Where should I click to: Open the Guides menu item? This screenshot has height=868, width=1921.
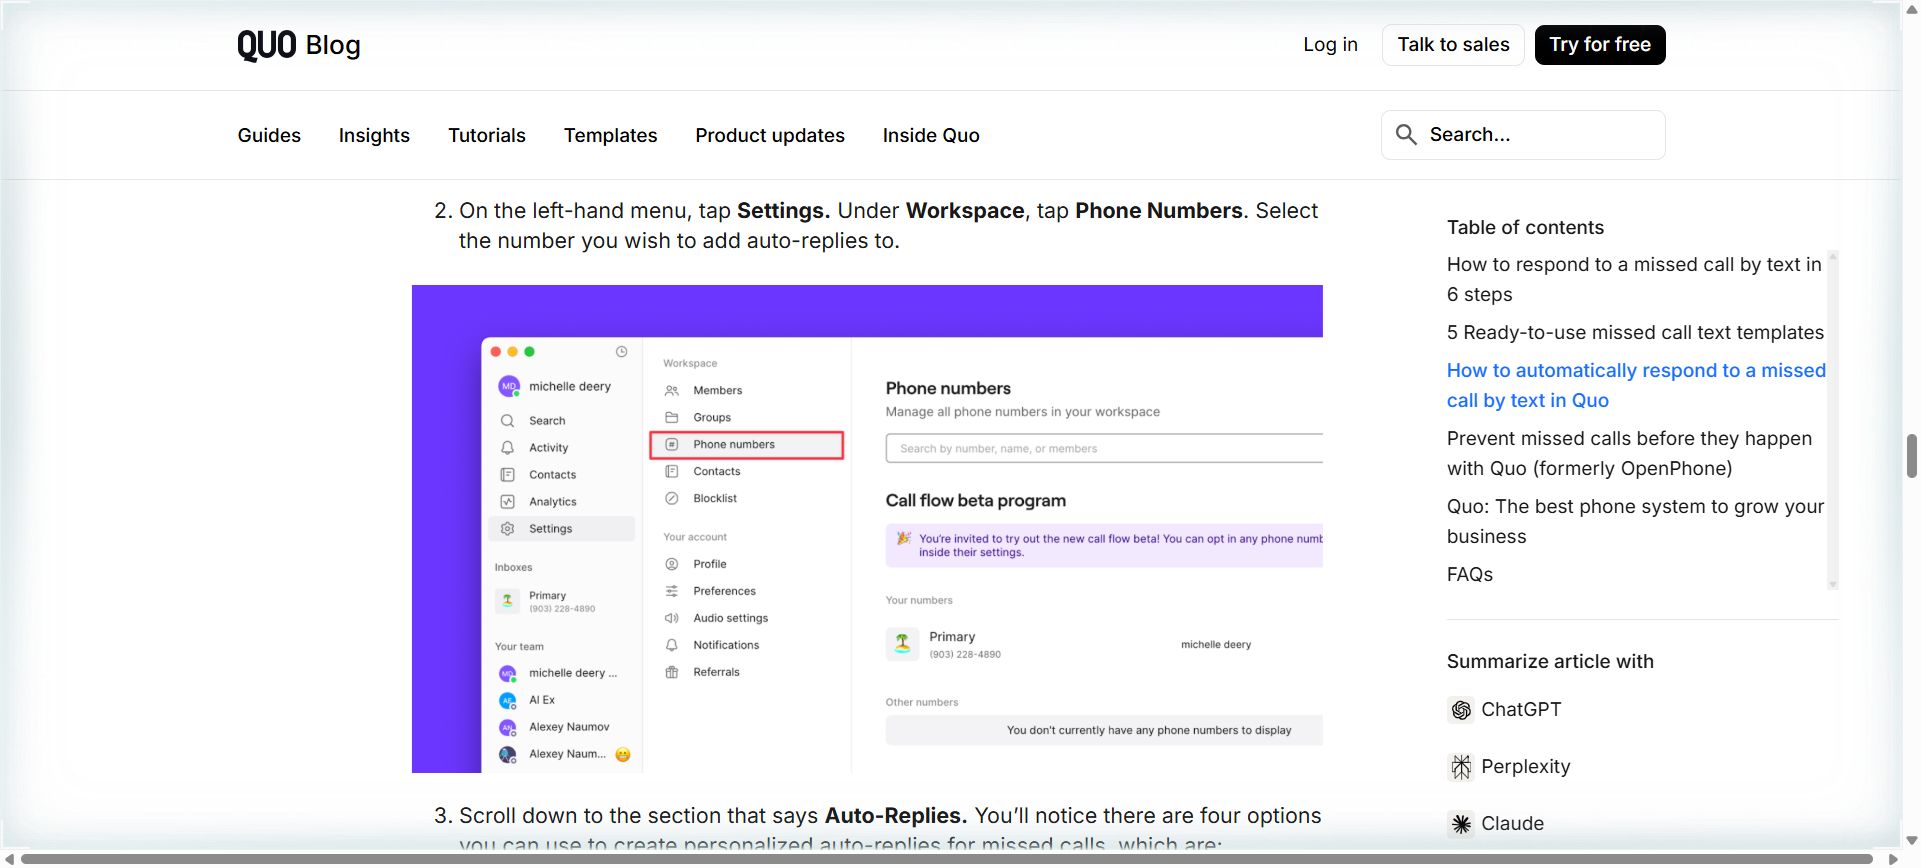click(269, 135)
